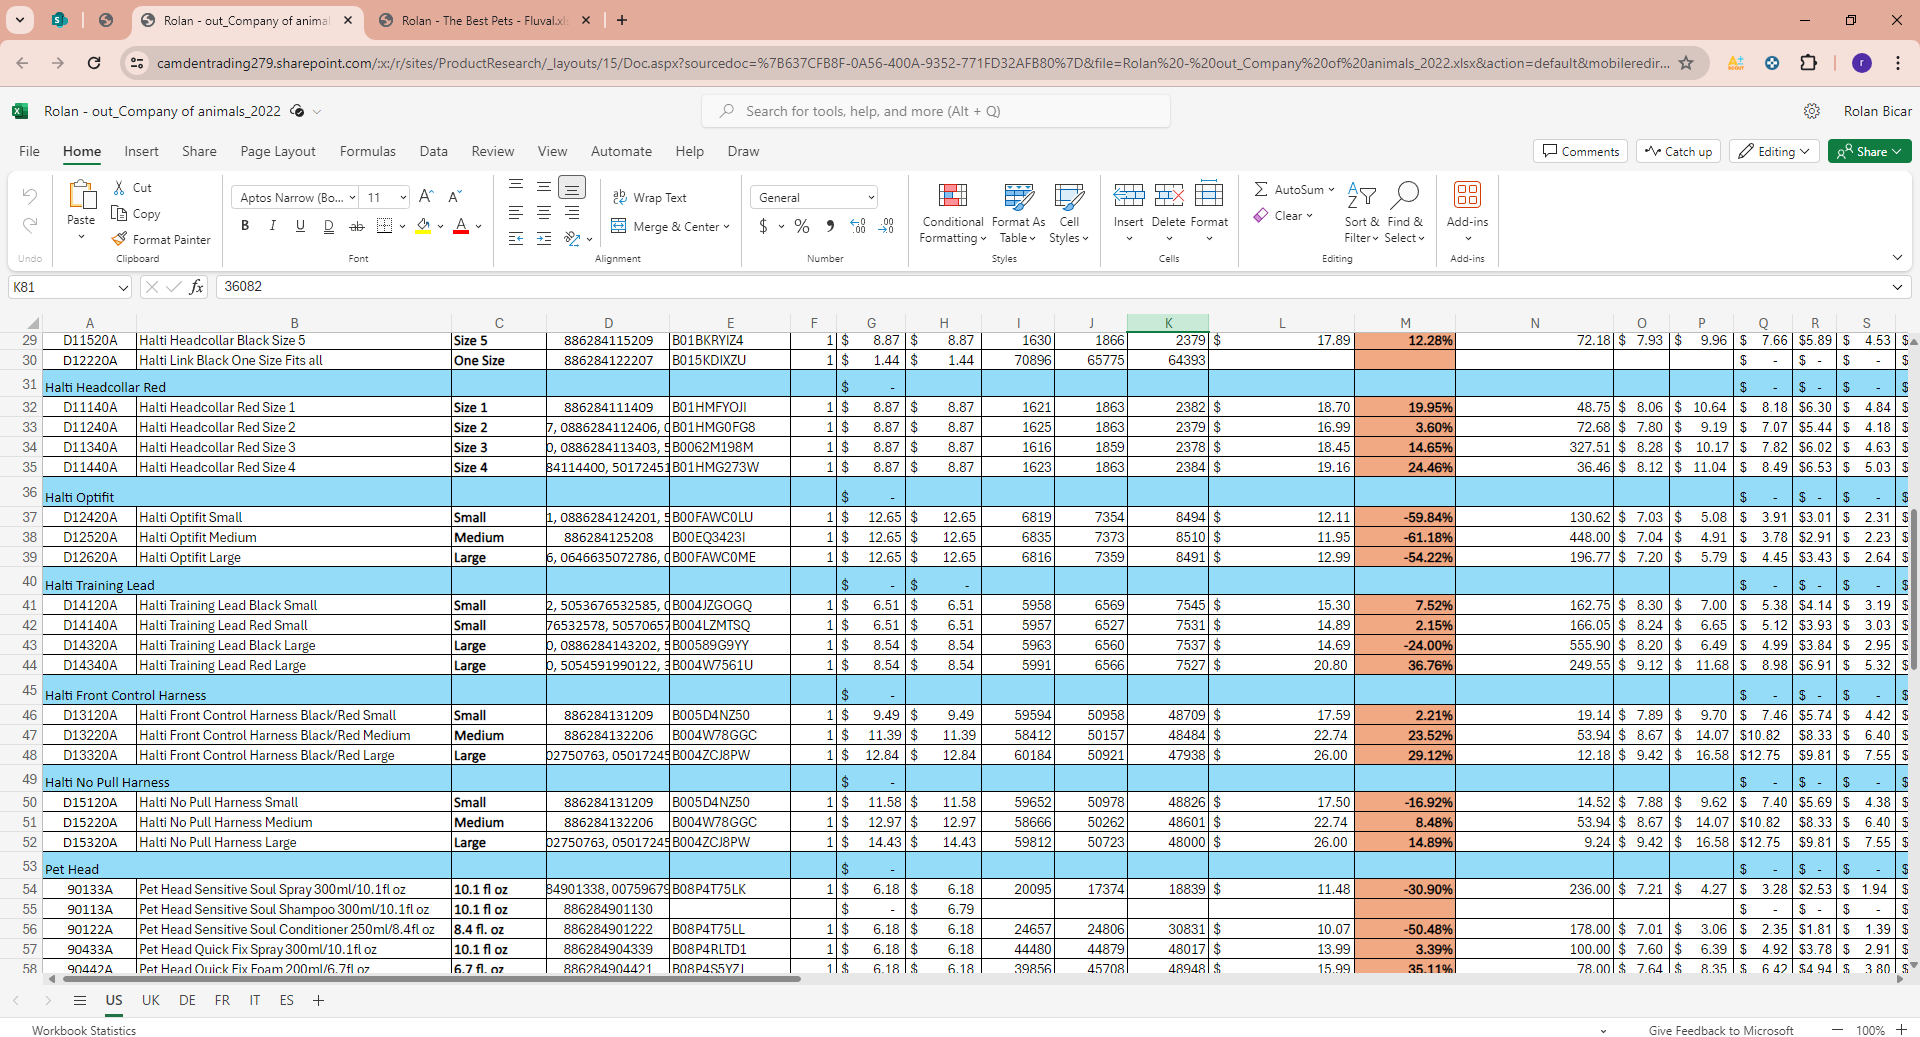Apply the red font color

461,227
